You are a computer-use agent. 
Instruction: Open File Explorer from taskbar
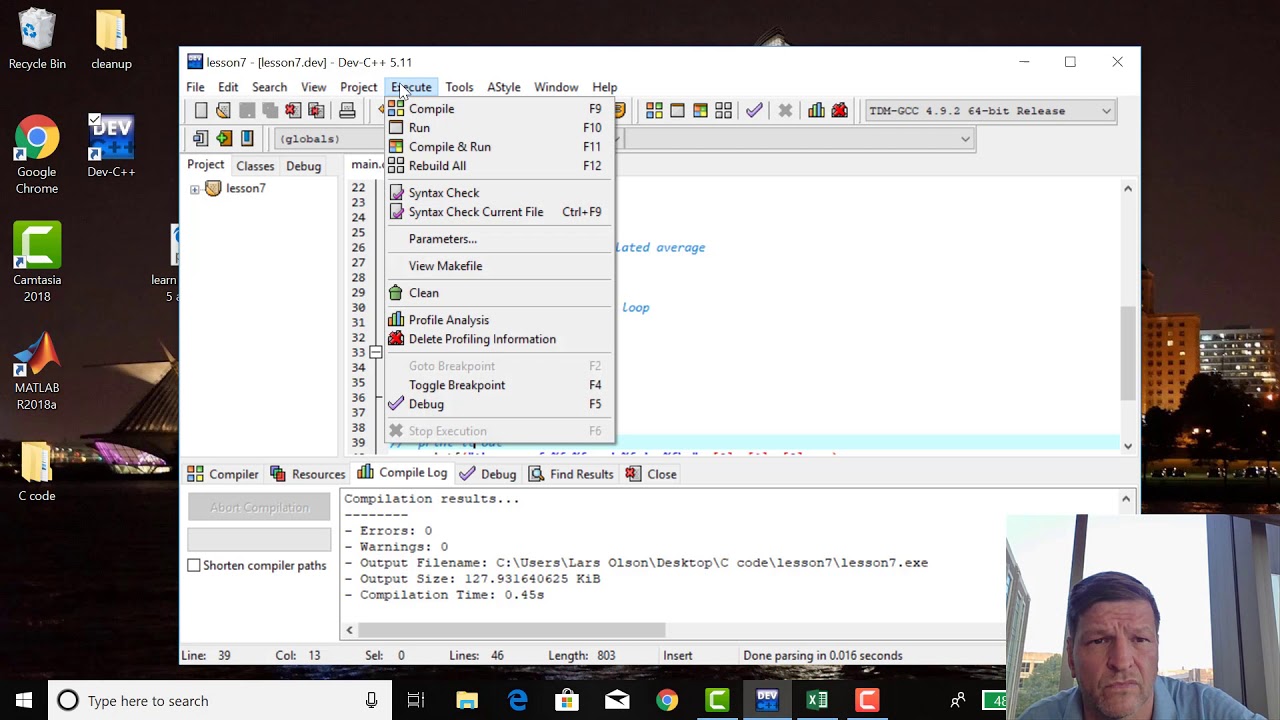click(x=467, y=700)
